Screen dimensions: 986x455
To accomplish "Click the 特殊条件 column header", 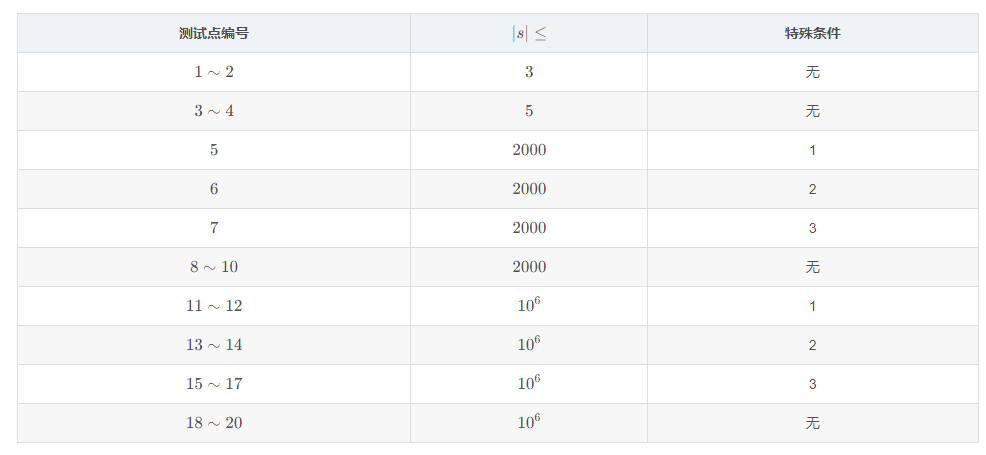I will (x=812, y=33).
